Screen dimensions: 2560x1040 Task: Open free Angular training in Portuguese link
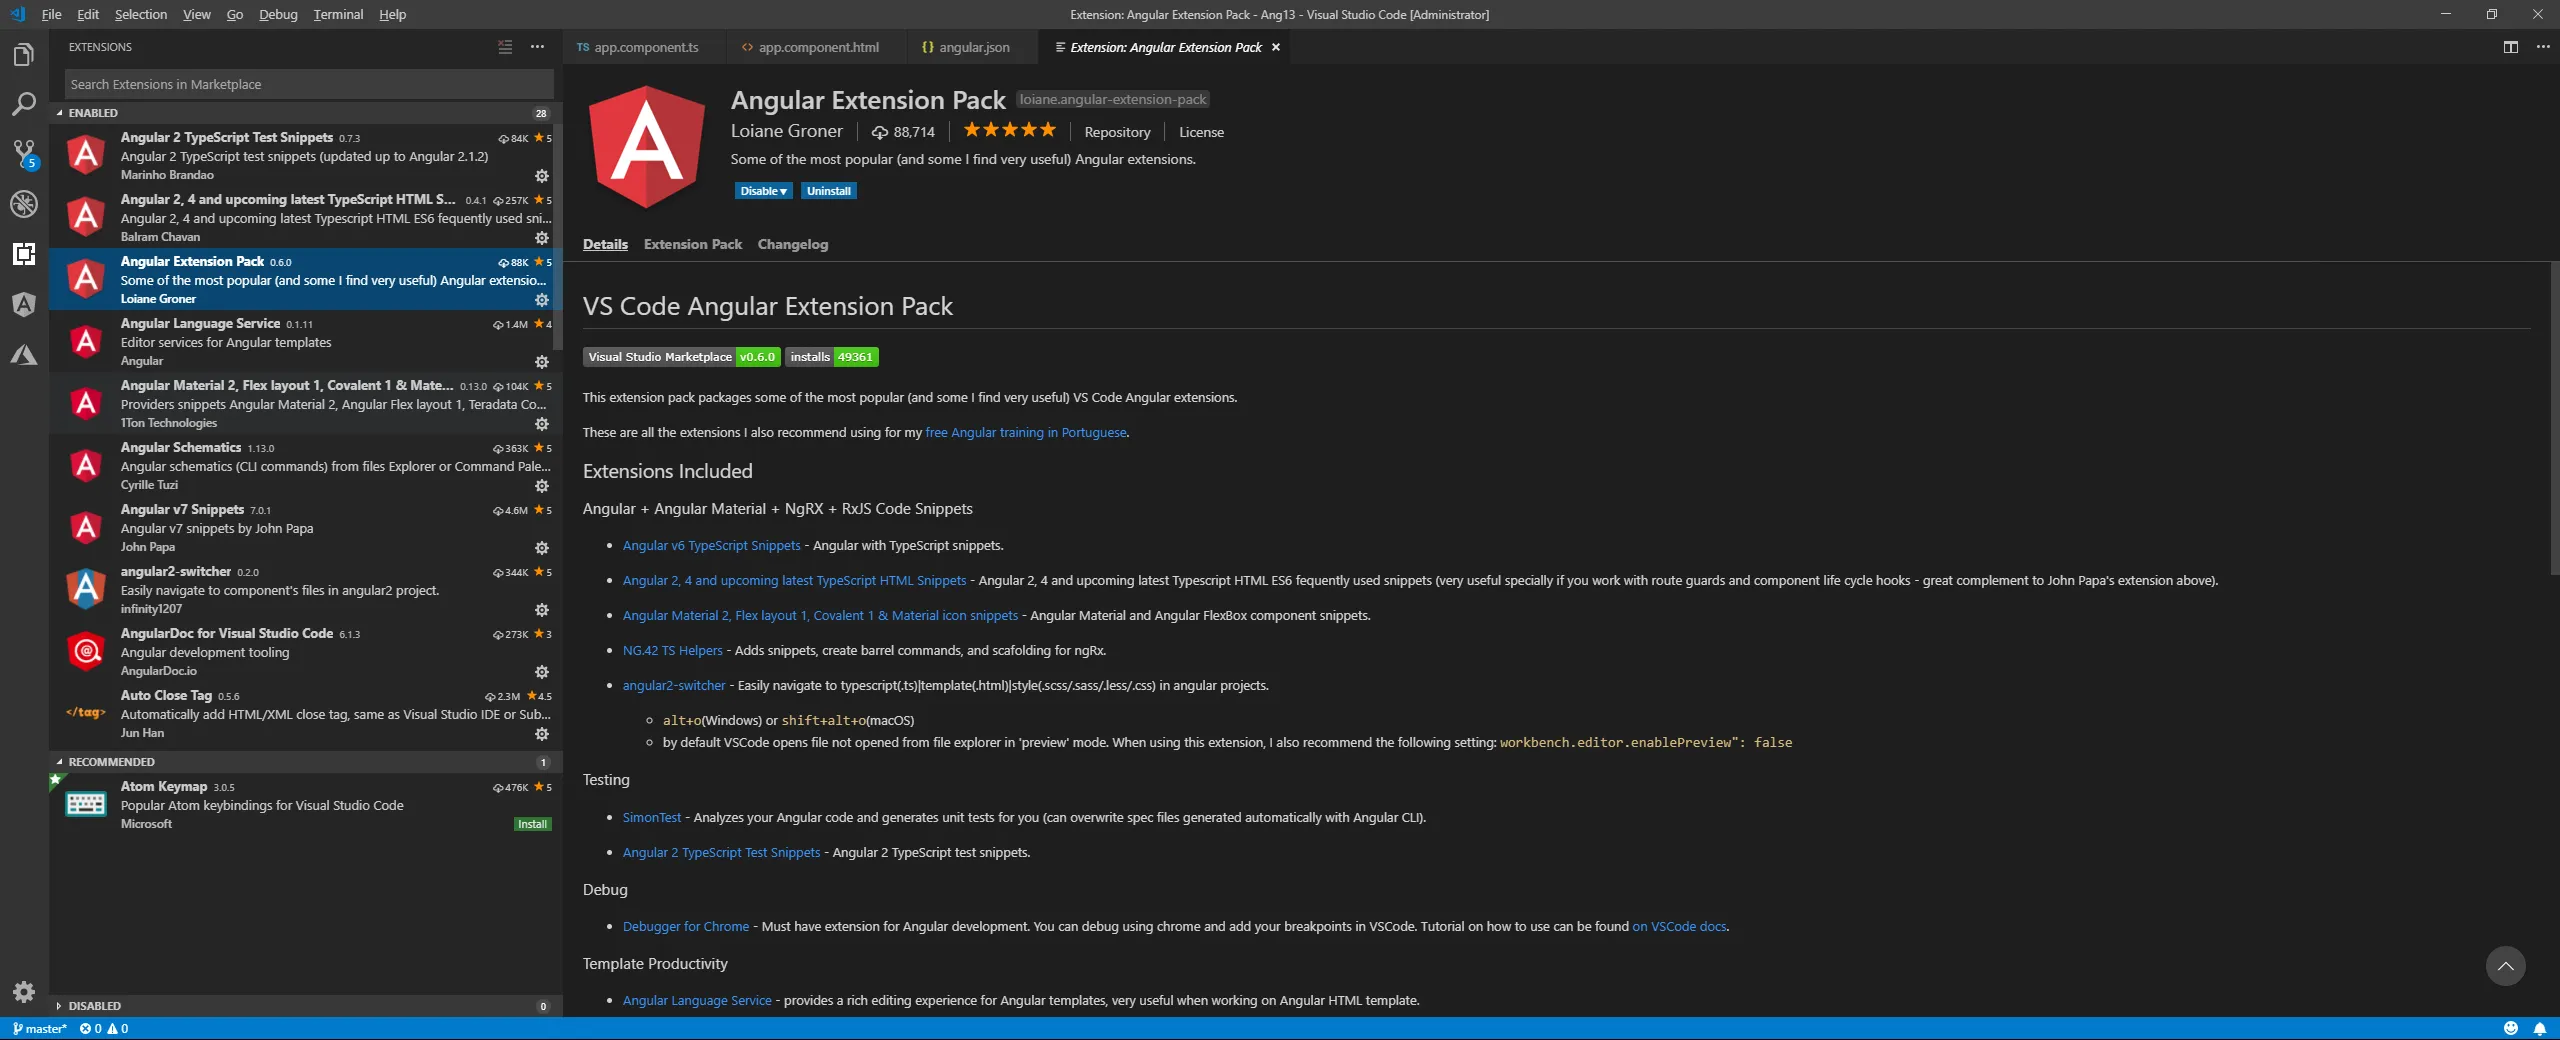[1026, 433]
